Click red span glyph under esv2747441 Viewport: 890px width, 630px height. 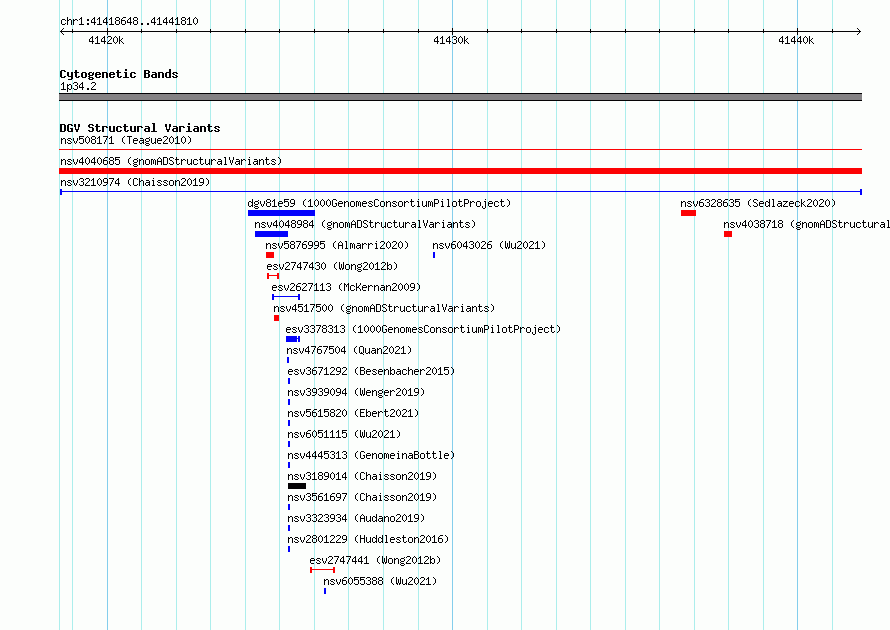322,570
